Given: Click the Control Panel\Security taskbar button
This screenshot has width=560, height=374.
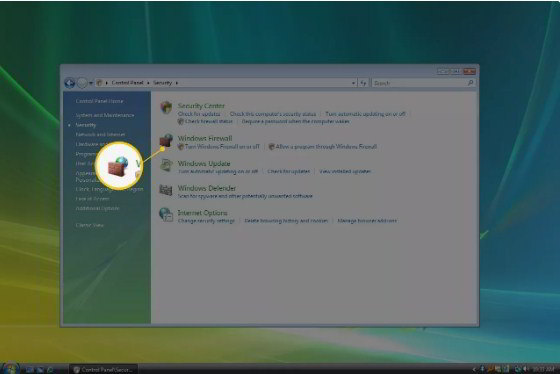Looking at the screenshot, I should [x=104, y=369].
